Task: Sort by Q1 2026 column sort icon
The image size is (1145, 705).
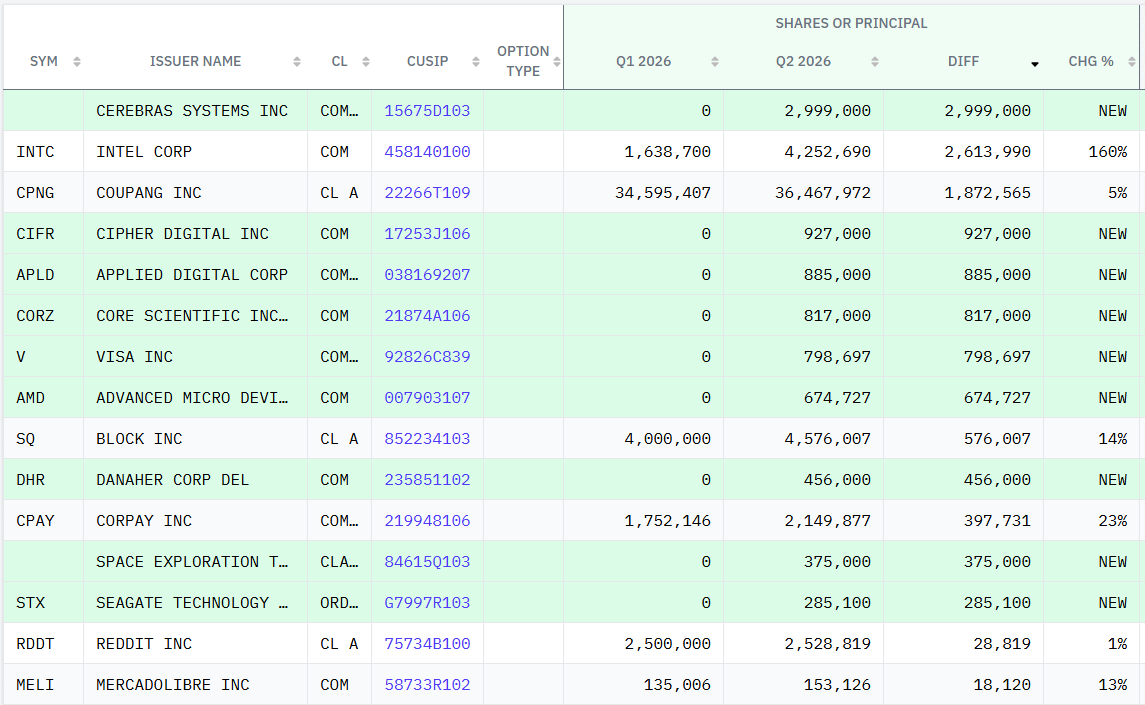Action: 715,62
